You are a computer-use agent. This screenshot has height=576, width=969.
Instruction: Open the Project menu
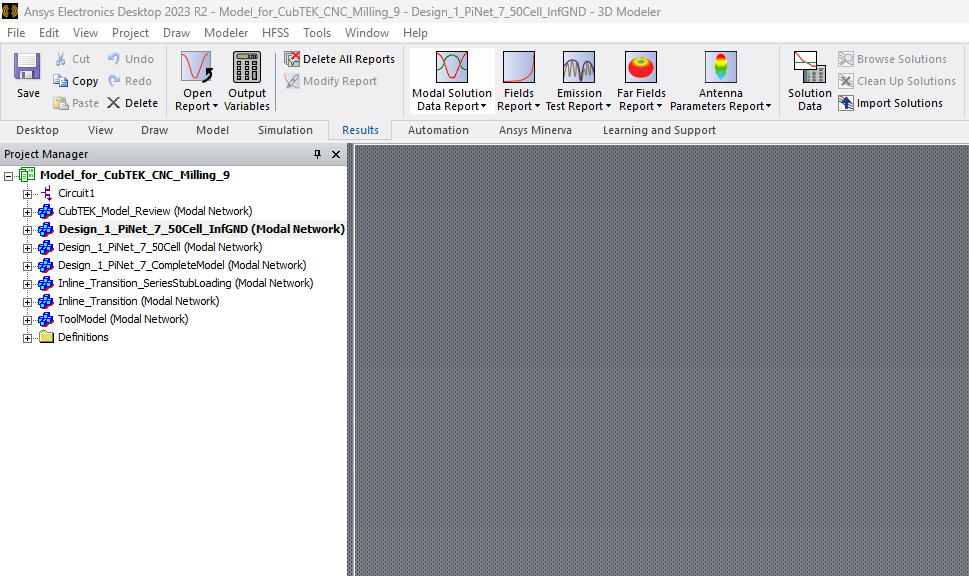tap(130, 33)
